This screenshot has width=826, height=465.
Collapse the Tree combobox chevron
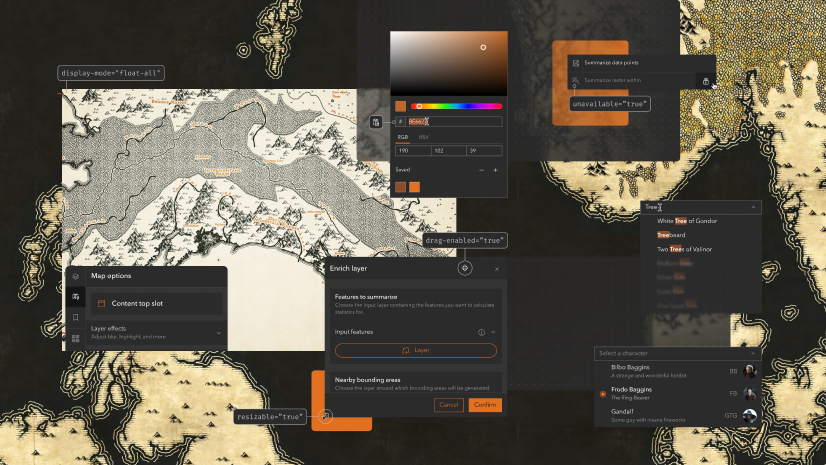[x=753, y=207]
